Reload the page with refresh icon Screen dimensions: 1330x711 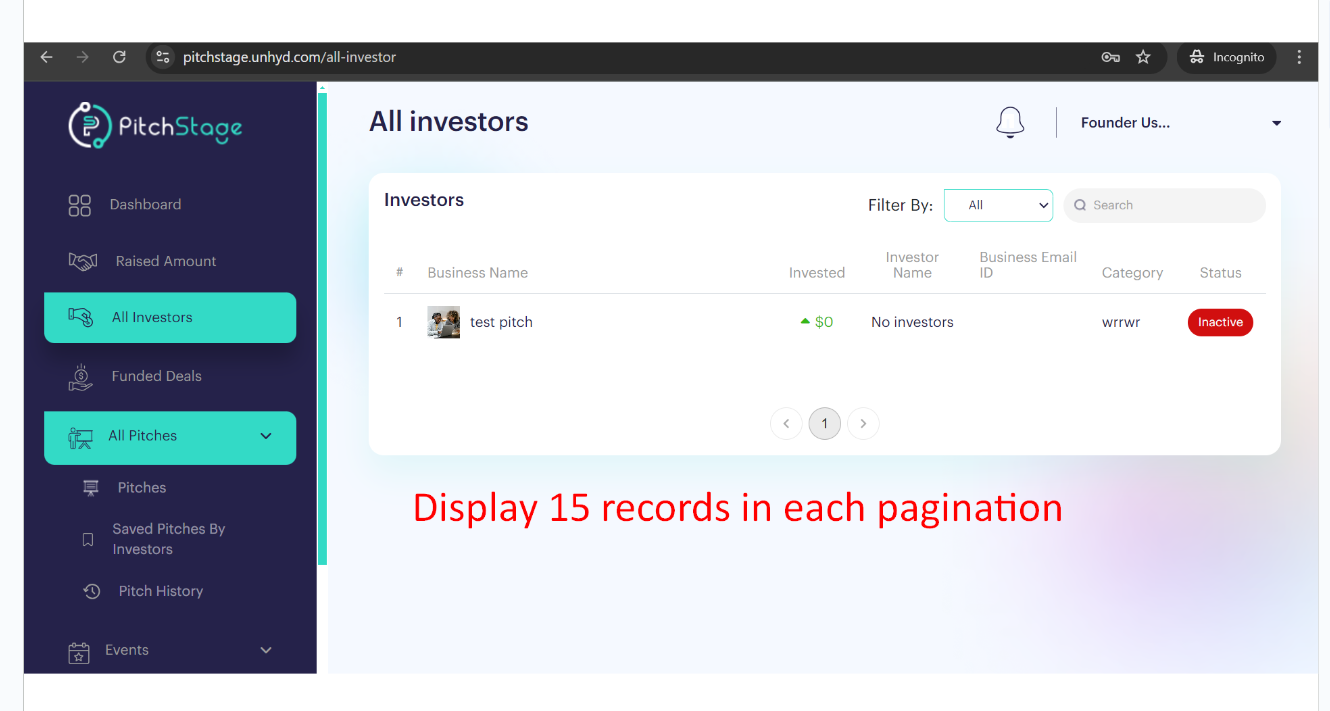pos(119,57)
